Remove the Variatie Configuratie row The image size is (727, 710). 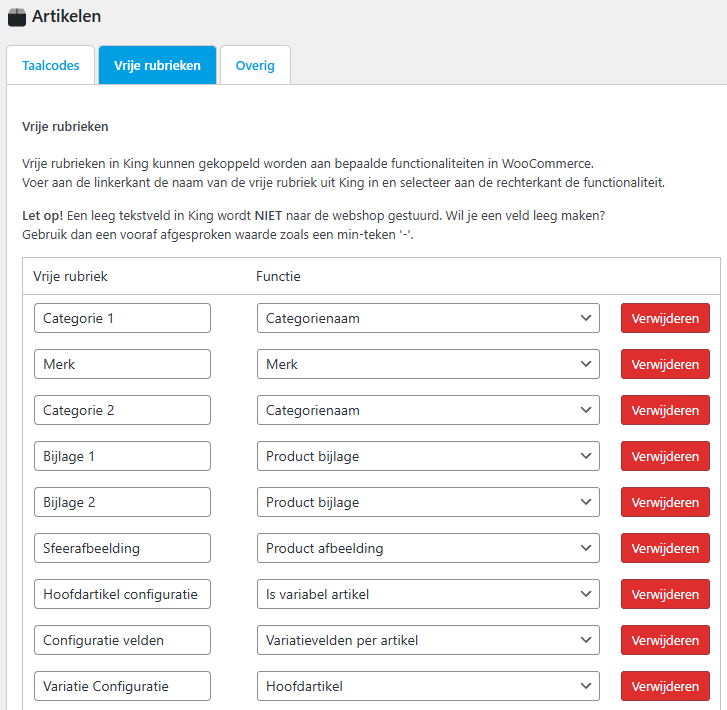[x=665, y=686]
